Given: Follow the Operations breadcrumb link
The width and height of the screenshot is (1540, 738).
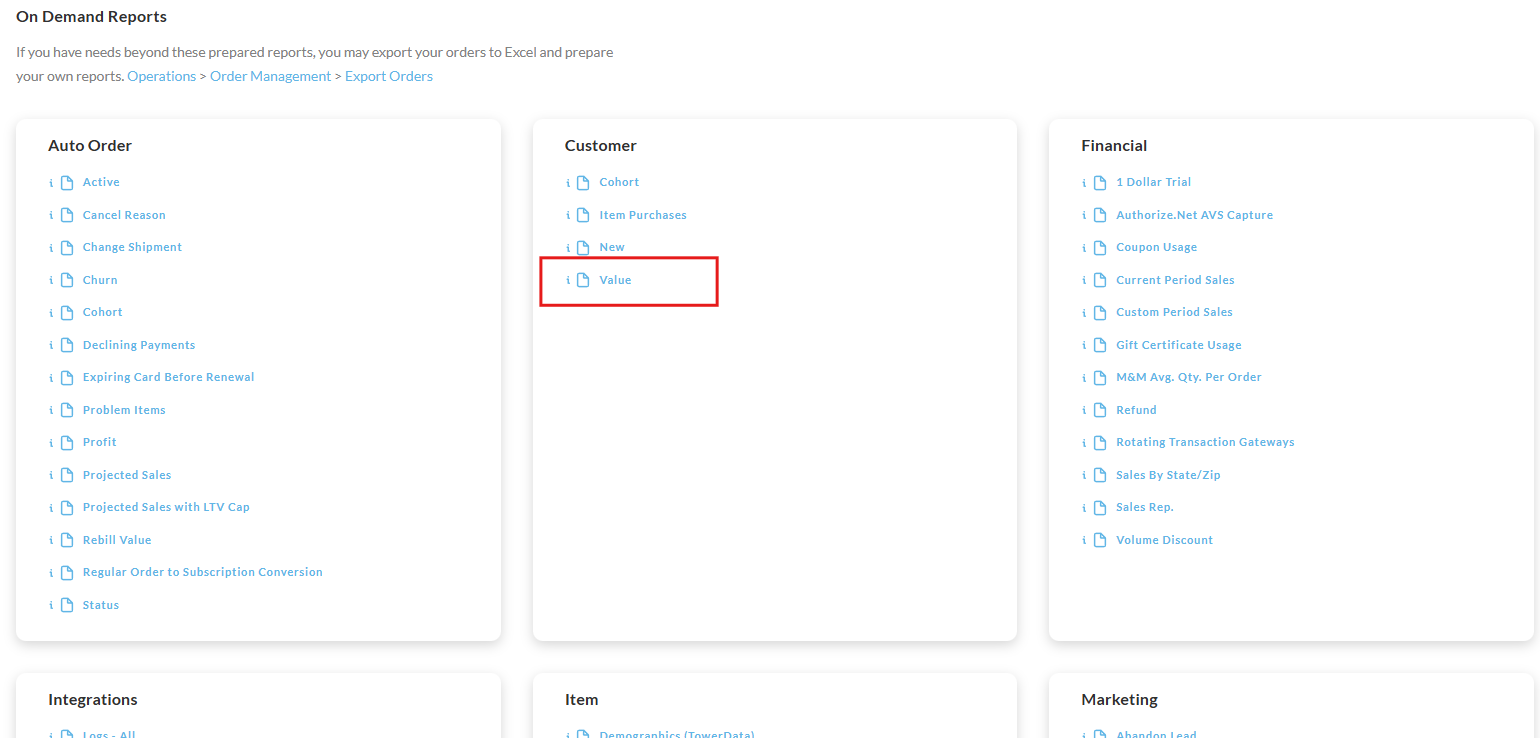Looking at the screenshot, I should tap(162, 76).
